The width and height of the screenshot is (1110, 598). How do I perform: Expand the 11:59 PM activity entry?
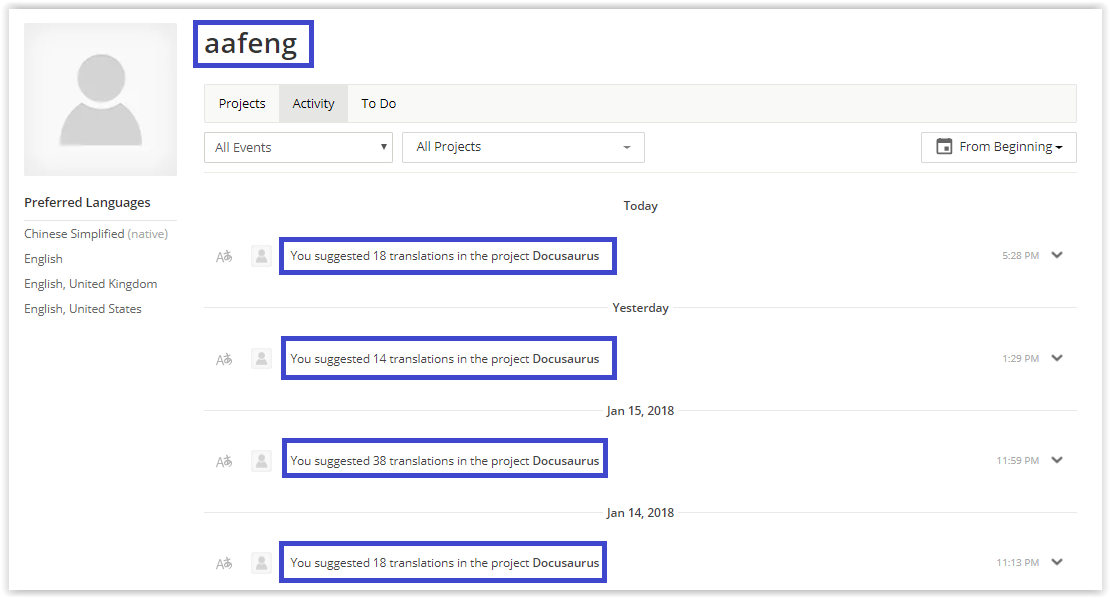(1057, 460)
